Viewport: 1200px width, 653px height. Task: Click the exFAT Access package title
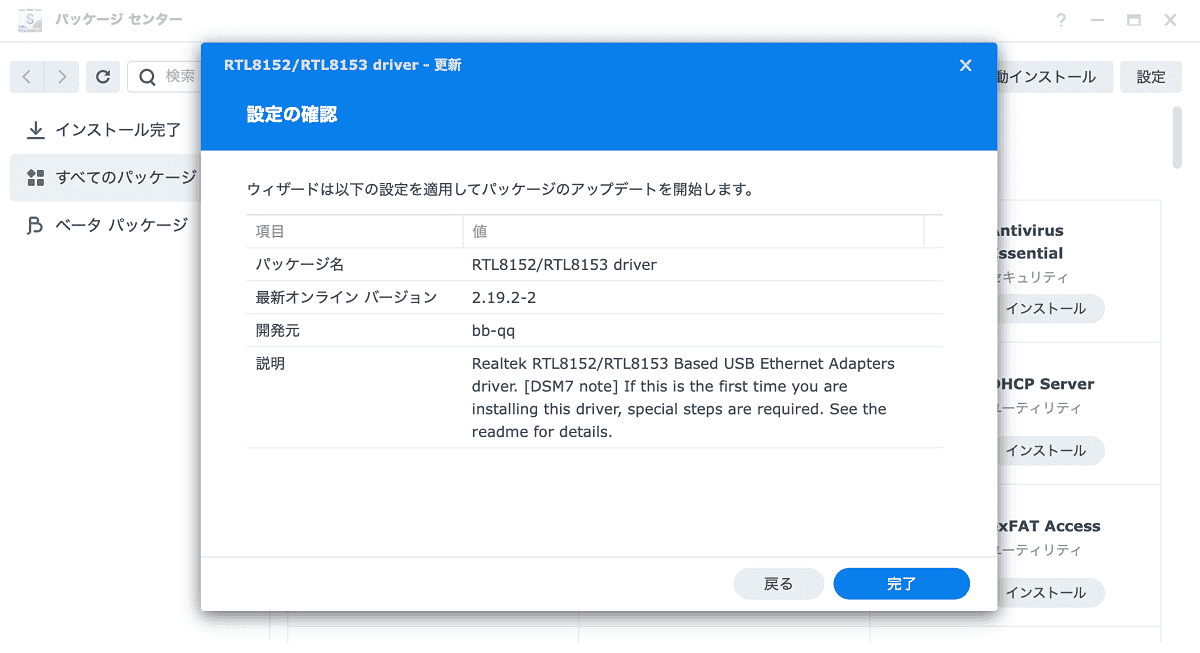point(1048,526)
